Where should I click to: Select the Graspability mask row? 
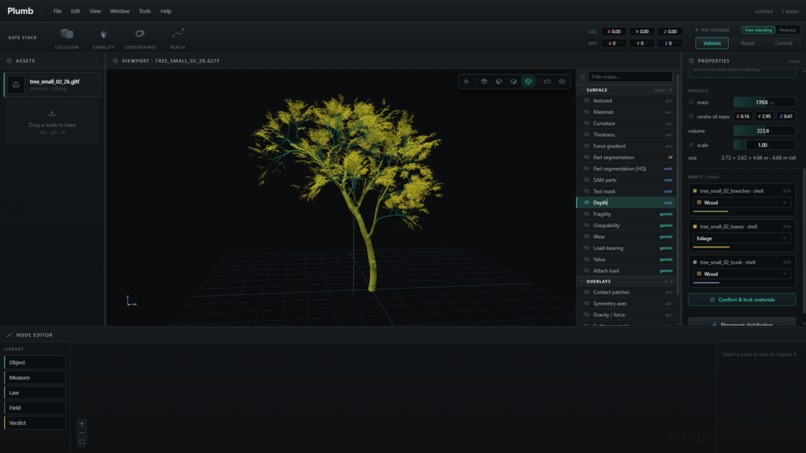pos(627,225)
